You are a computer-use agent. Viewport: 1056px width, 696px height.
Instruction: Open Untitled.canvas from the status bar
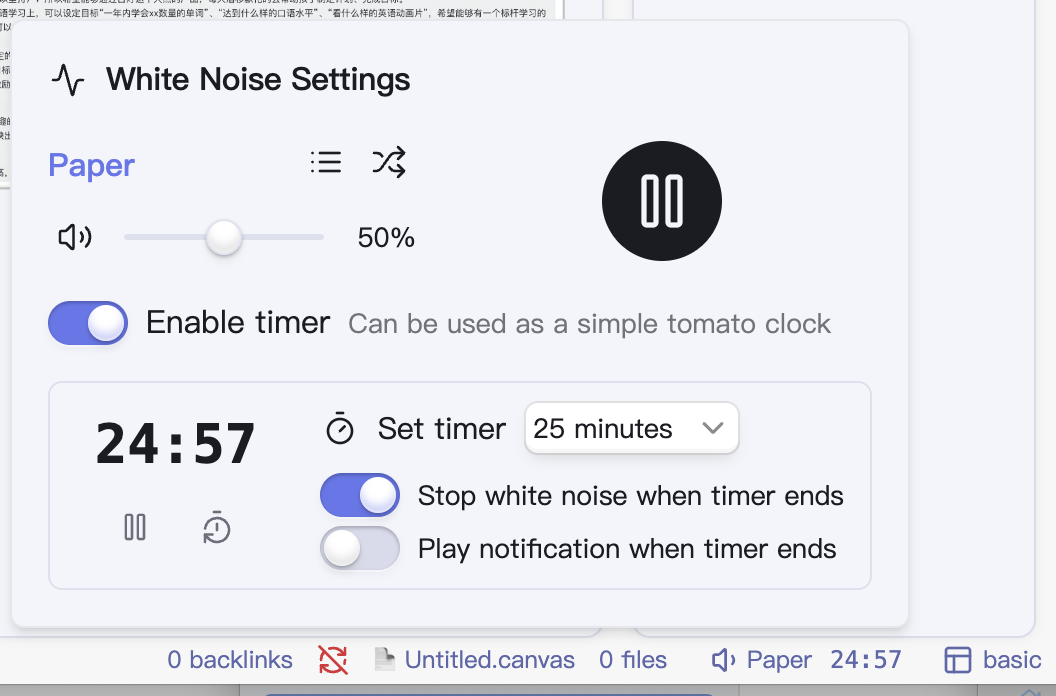point(489,659)
